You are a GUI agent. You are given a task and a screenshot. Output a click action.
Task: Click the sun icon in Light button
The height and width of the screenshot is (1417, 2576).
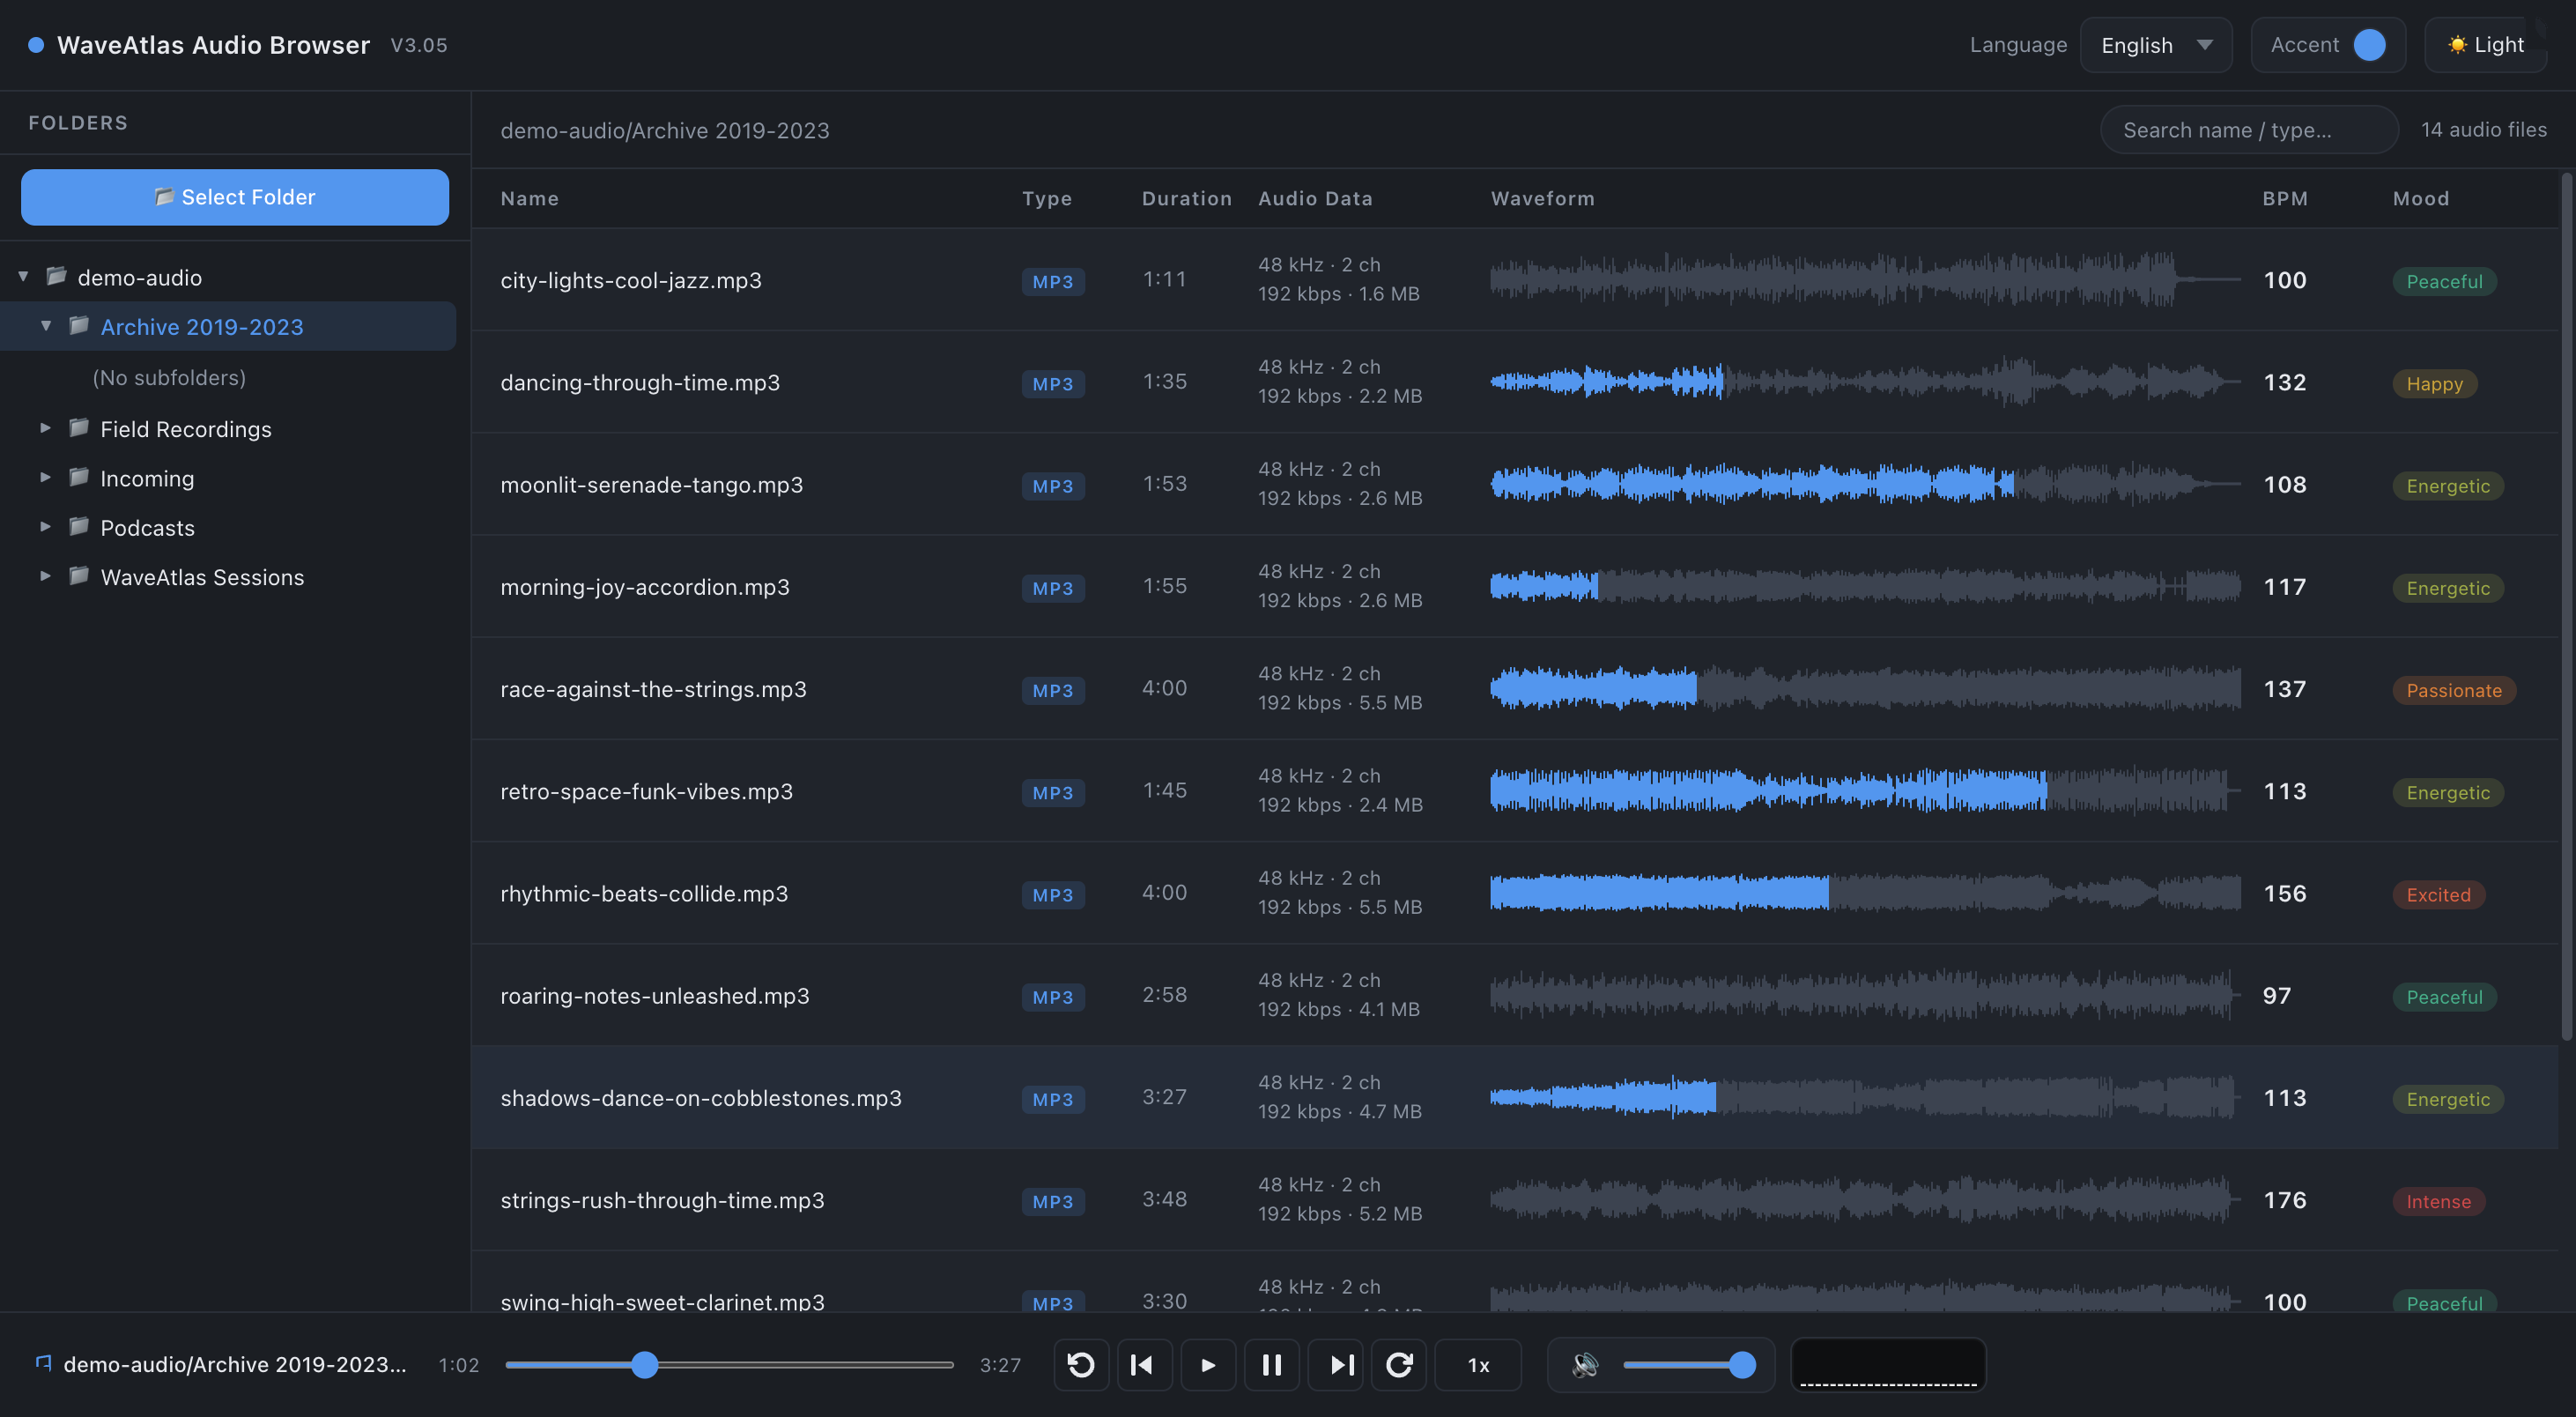2457,45
